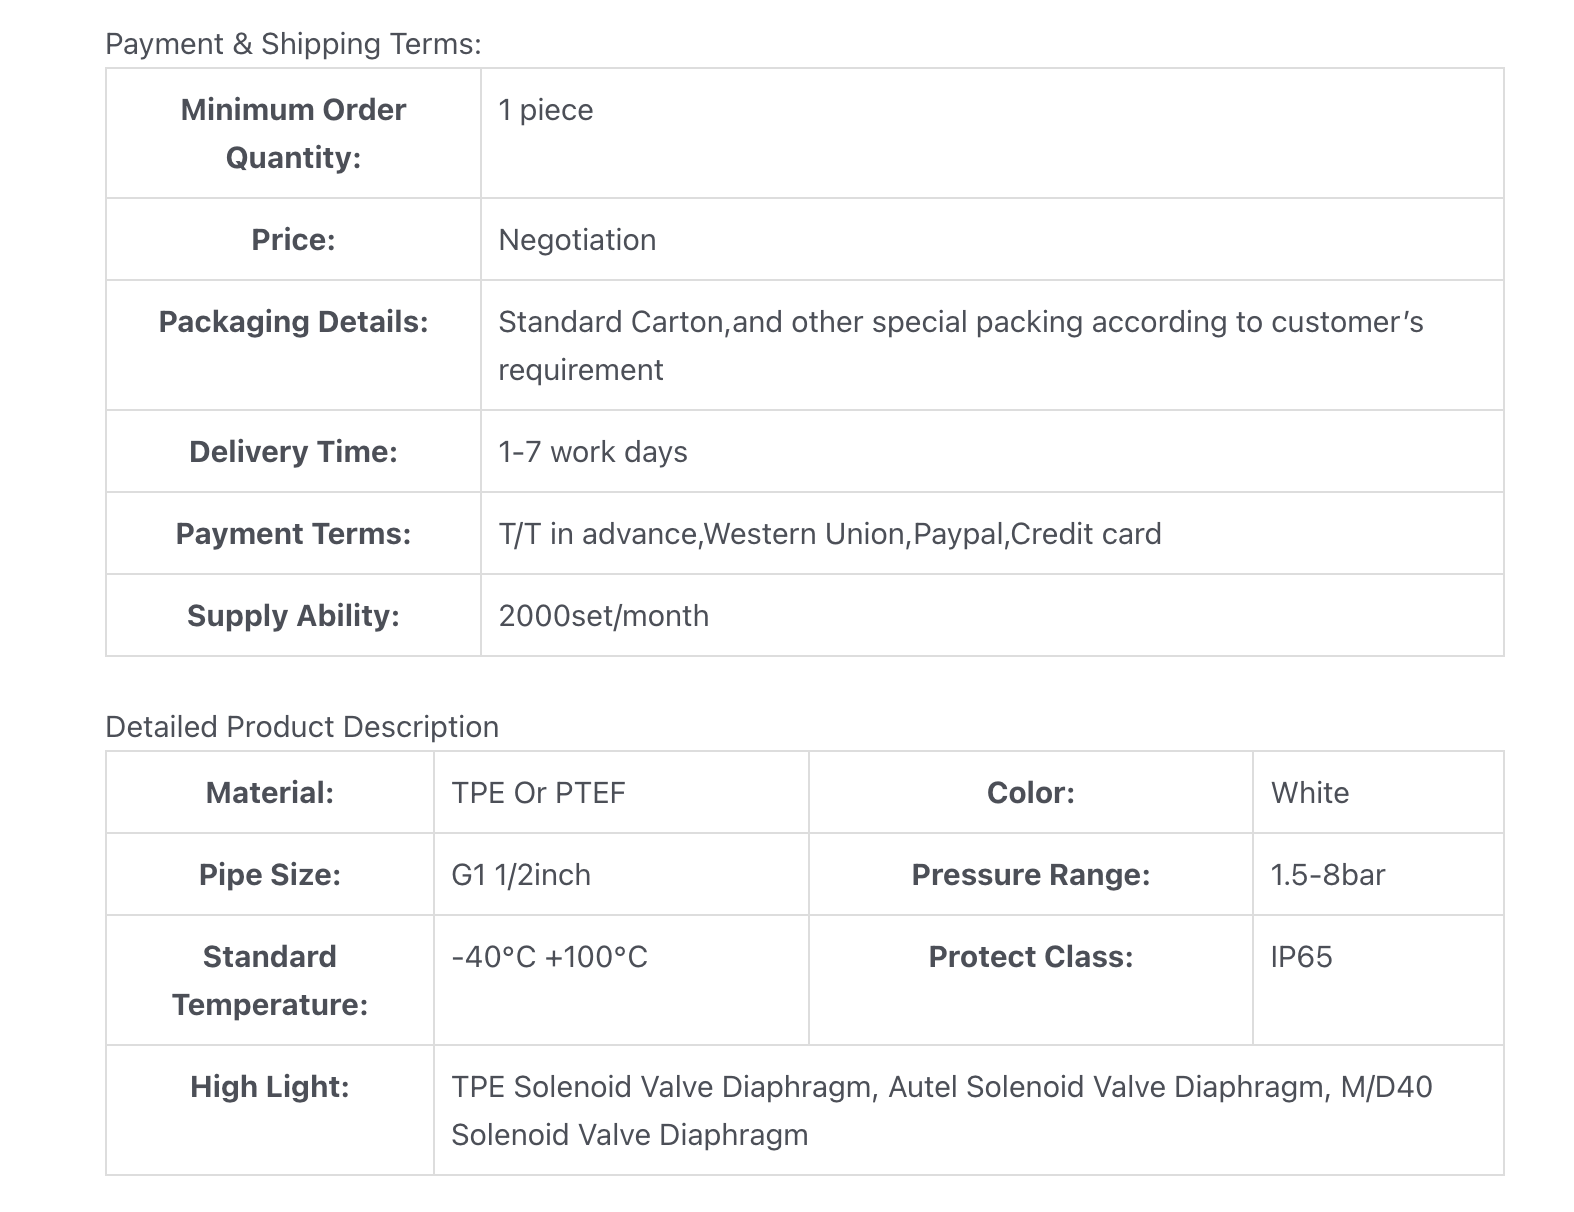The height and width of the screenshot is (1212, 1574).
Task: Click the 1.5-8bar pressure range value
Action: point(1328,875)
